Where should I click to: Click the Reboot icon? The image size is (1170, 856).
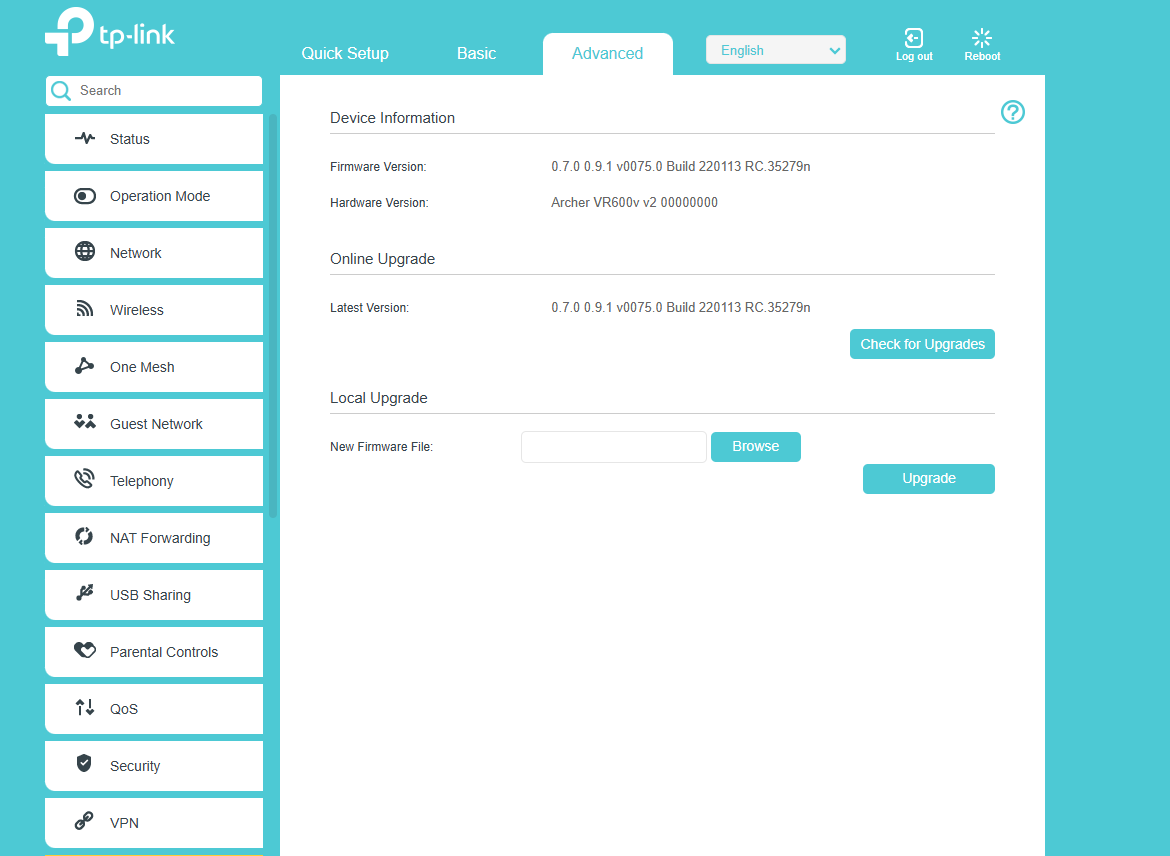pyautogui.click(x=982, y=39)
